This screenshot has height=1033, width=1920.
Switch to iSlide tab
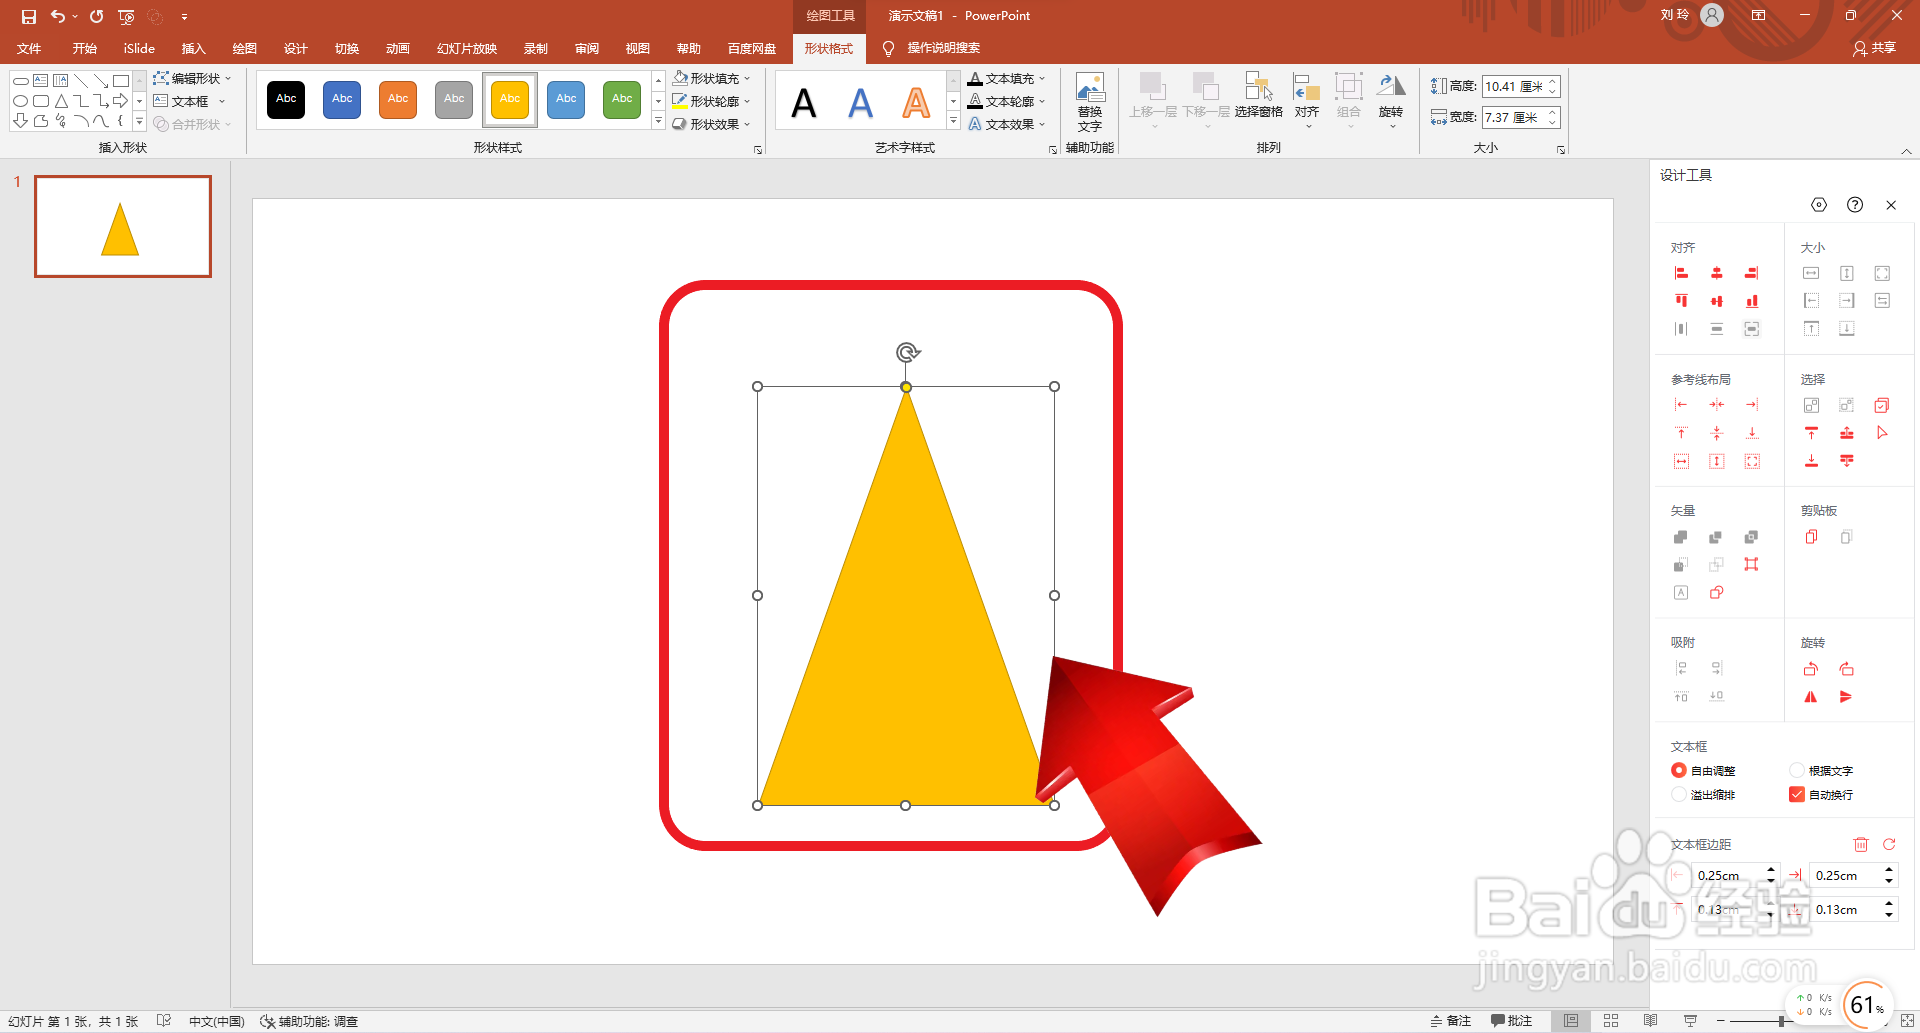tap(139, 48)
